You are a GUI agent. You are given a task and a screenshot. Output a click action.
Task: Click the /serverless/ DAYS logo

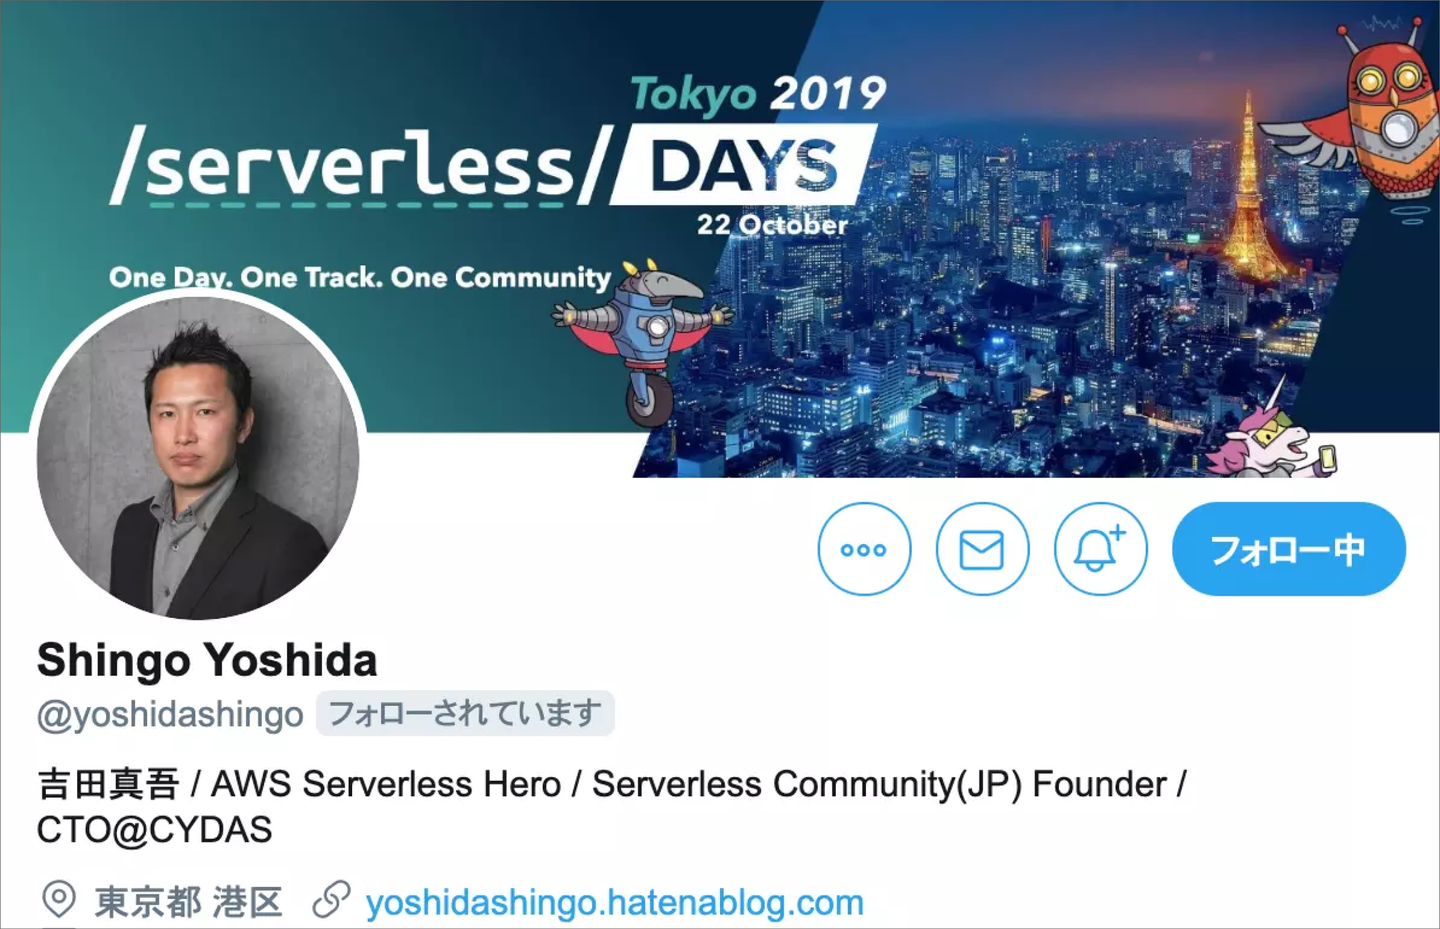(493, 165)
